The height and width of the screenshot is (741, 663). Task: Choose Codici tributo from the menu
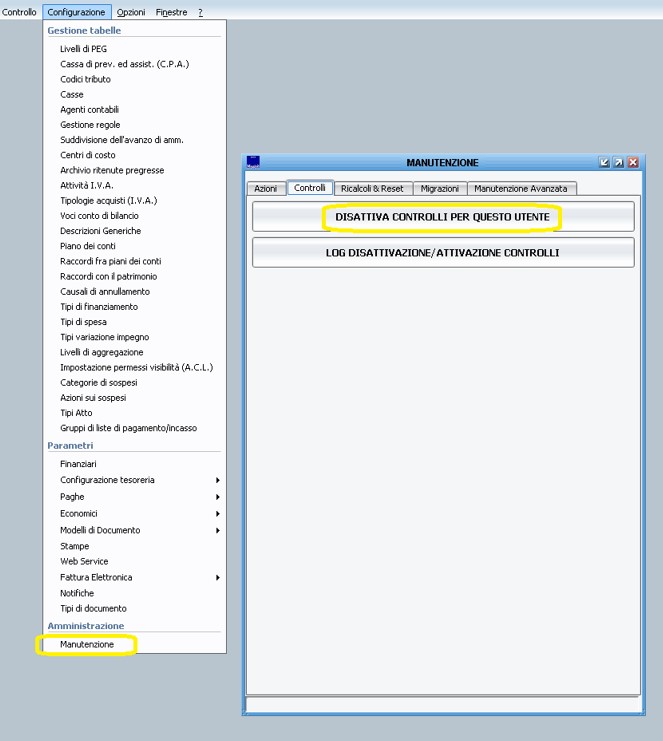[86, 79]
